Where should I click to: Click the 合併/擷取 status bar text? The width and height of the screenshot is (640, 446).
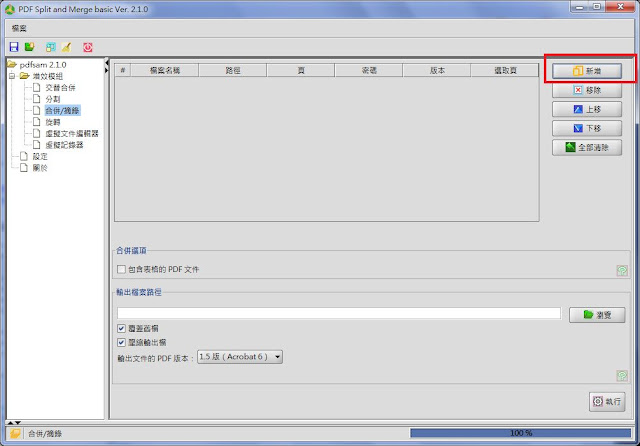[x=45, y=433]
